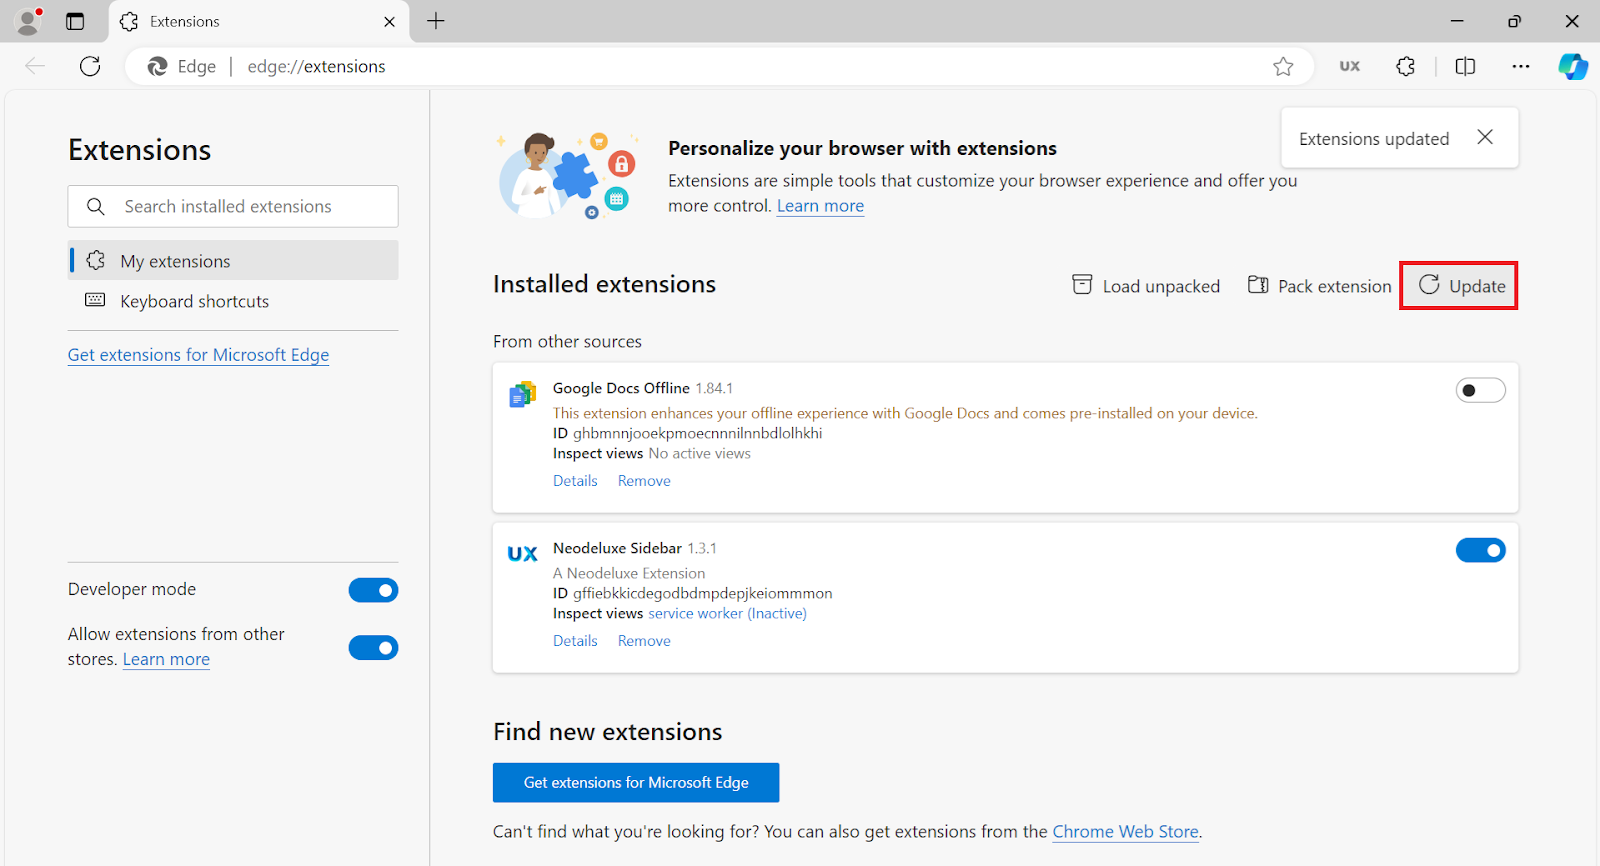Open Keyboard shortcuts section
This screenshot has width=1600, height=866.
pos(194,301)
